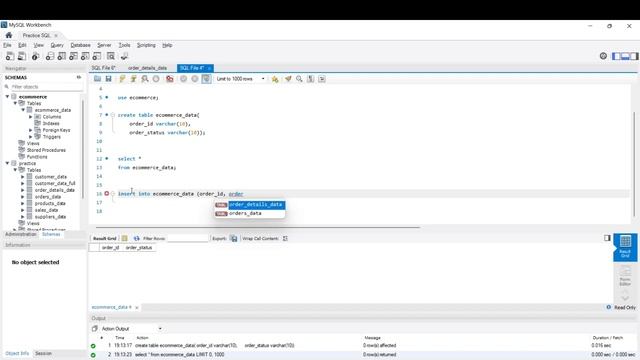Click create new view icon
The image size is (640, 360).
pos(73,56)
